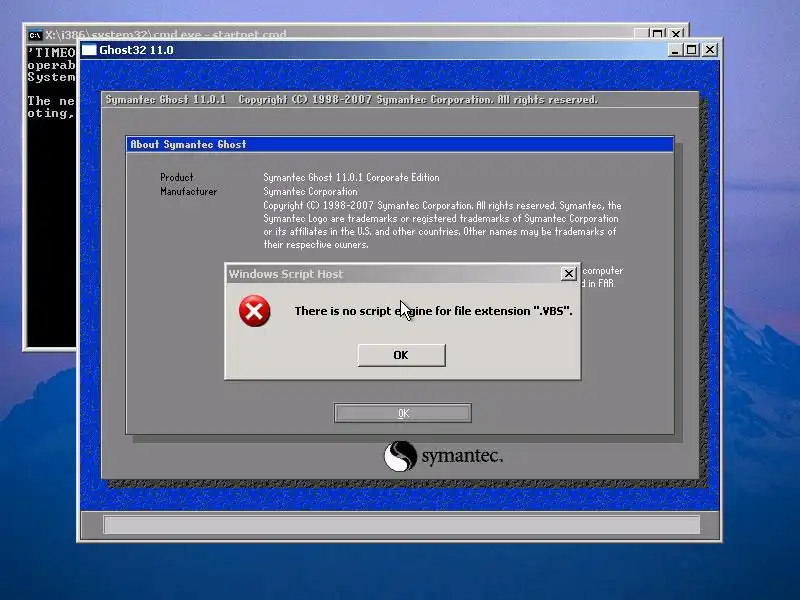This screenshot has height=600, width=800.
Task: Click the 'Manufacturer' label in About dialog
Action: coord(188,191)
